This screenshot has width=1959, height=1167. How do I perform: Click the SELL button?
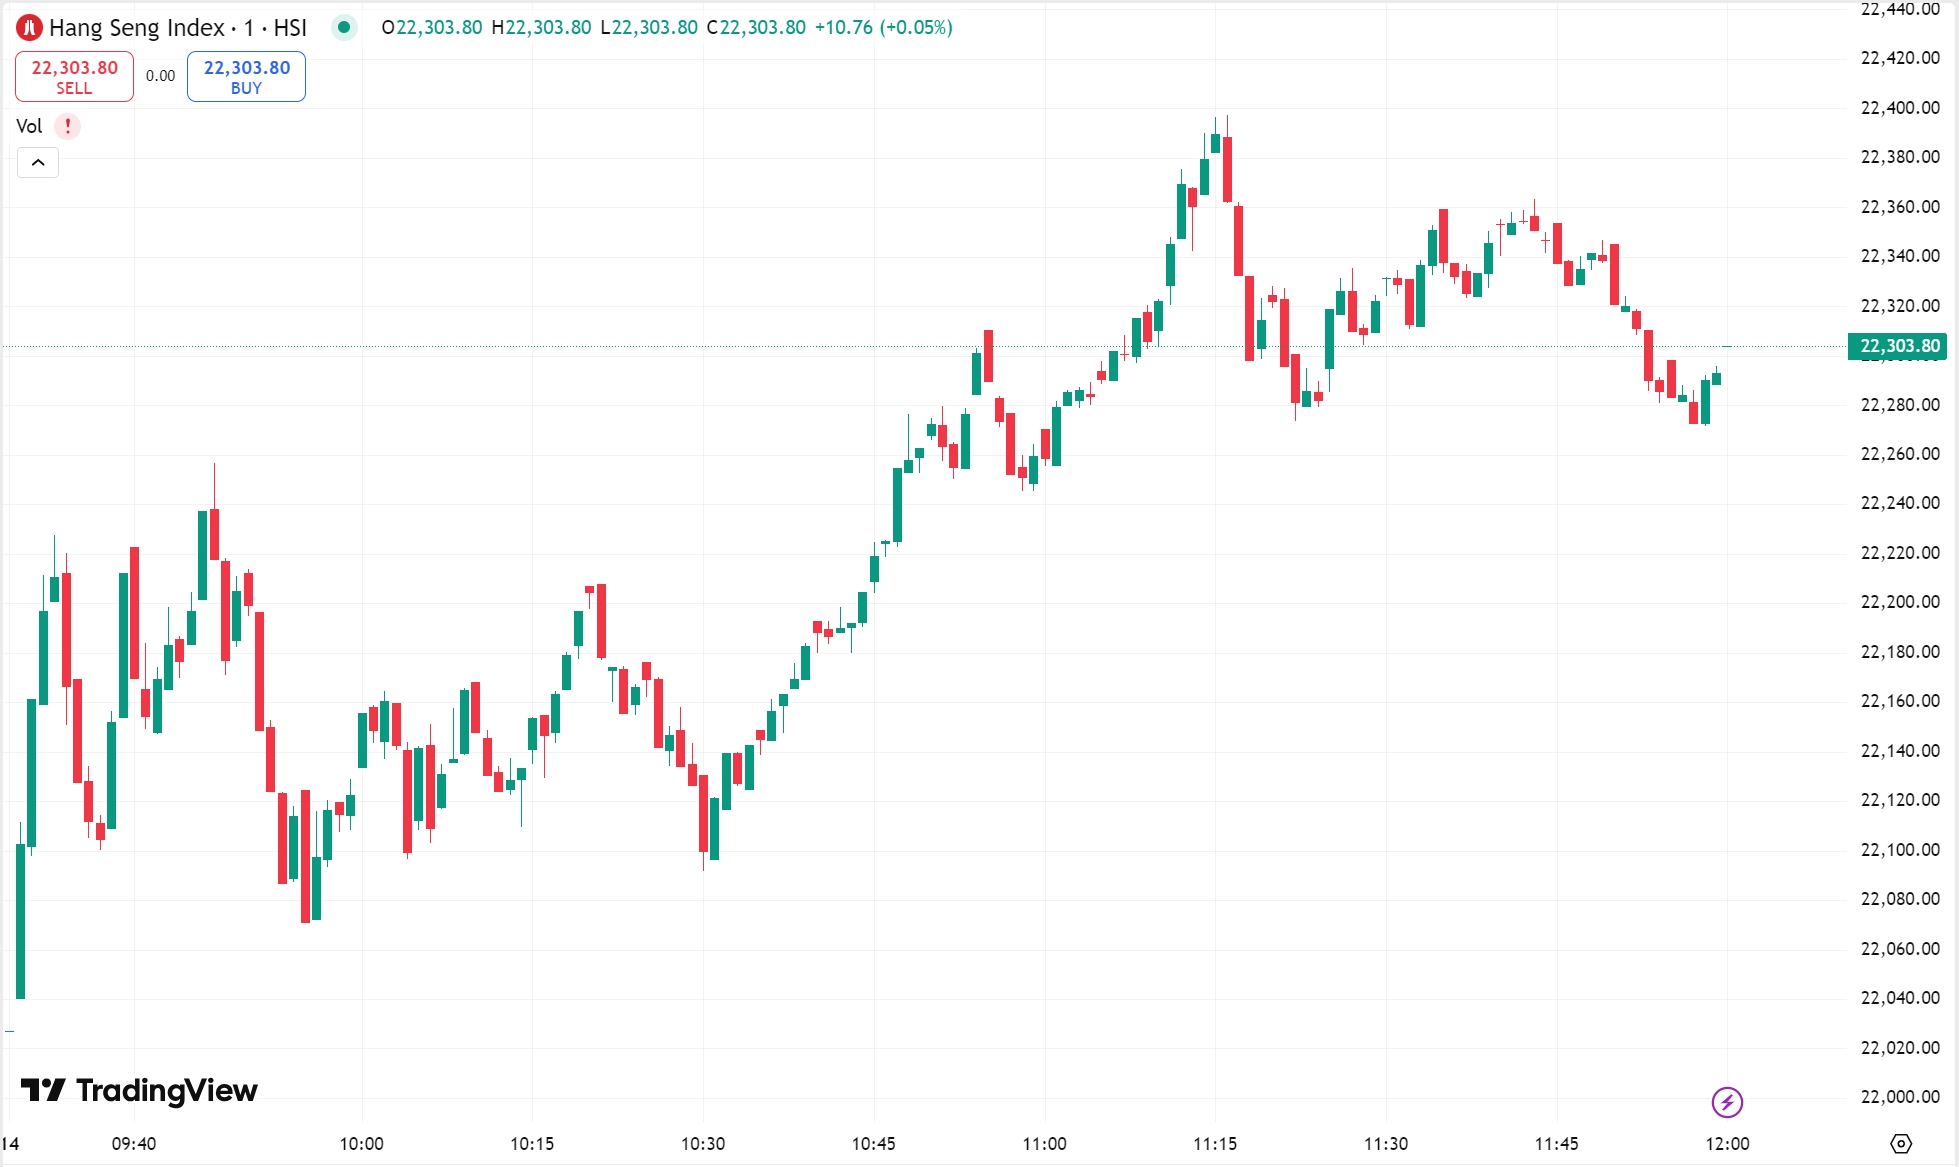click(74, 75)
